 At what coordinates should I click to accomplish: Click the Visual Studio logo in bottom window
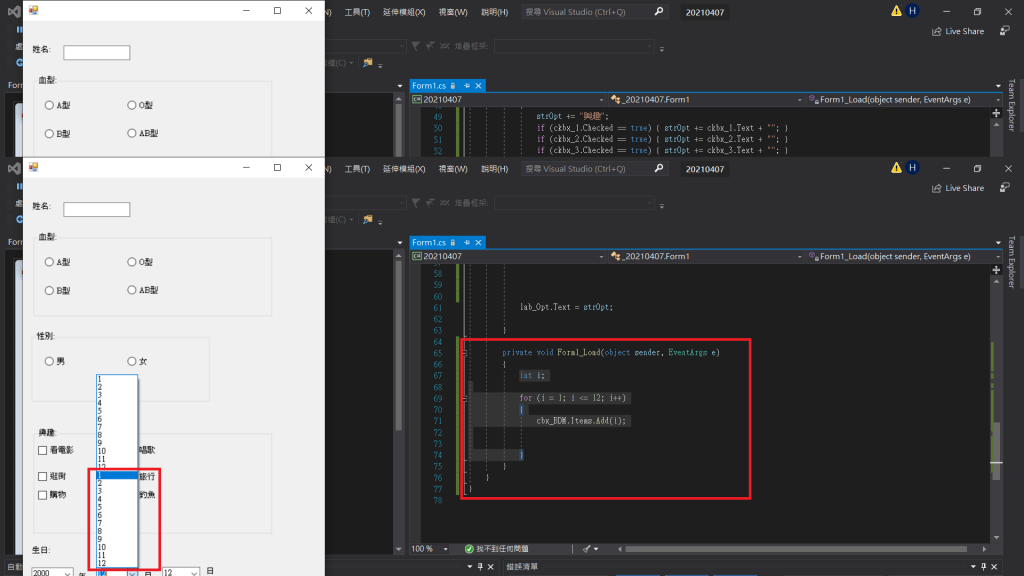14,168
